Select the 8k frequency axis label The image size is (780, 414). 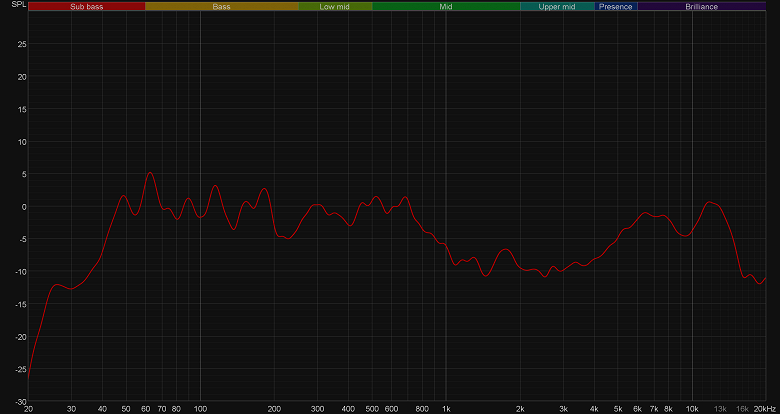tap(669, 409)
